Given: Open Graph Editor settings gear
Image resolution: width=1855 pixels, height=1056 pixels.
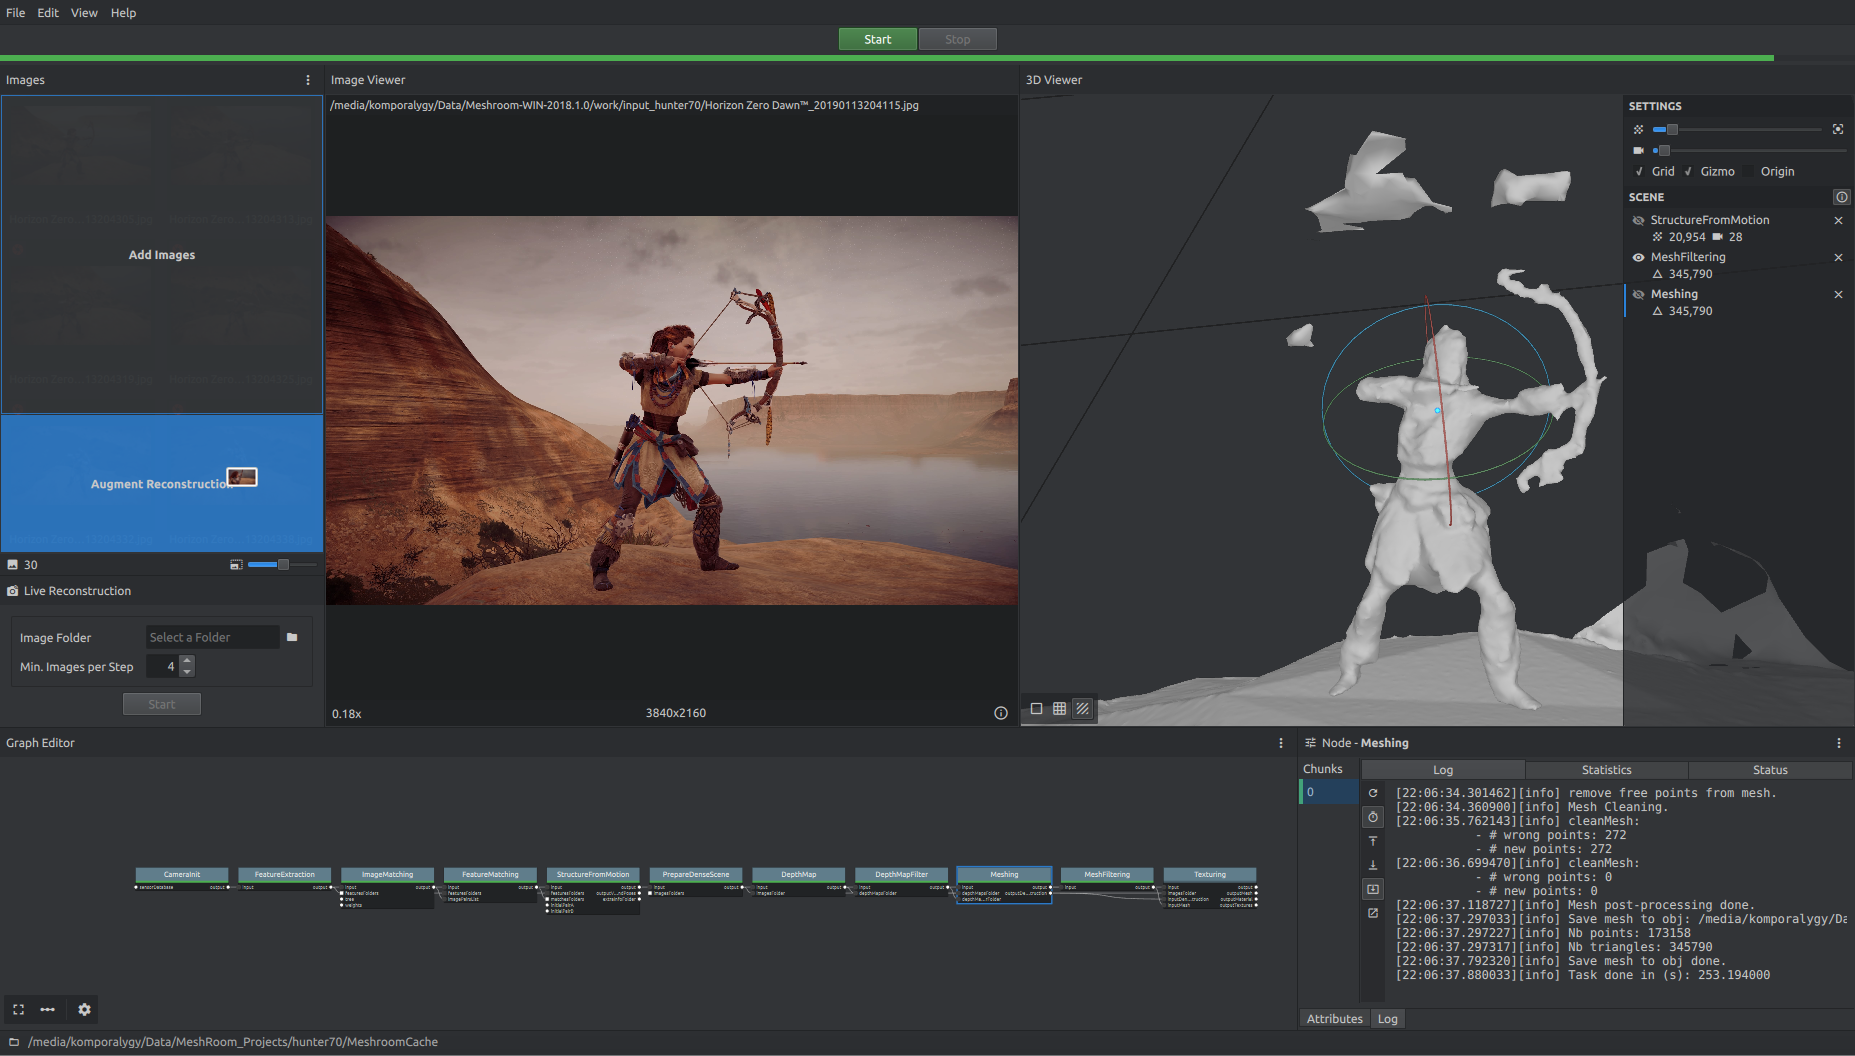Looking at the screenshot, I should tap(84, 1010).
